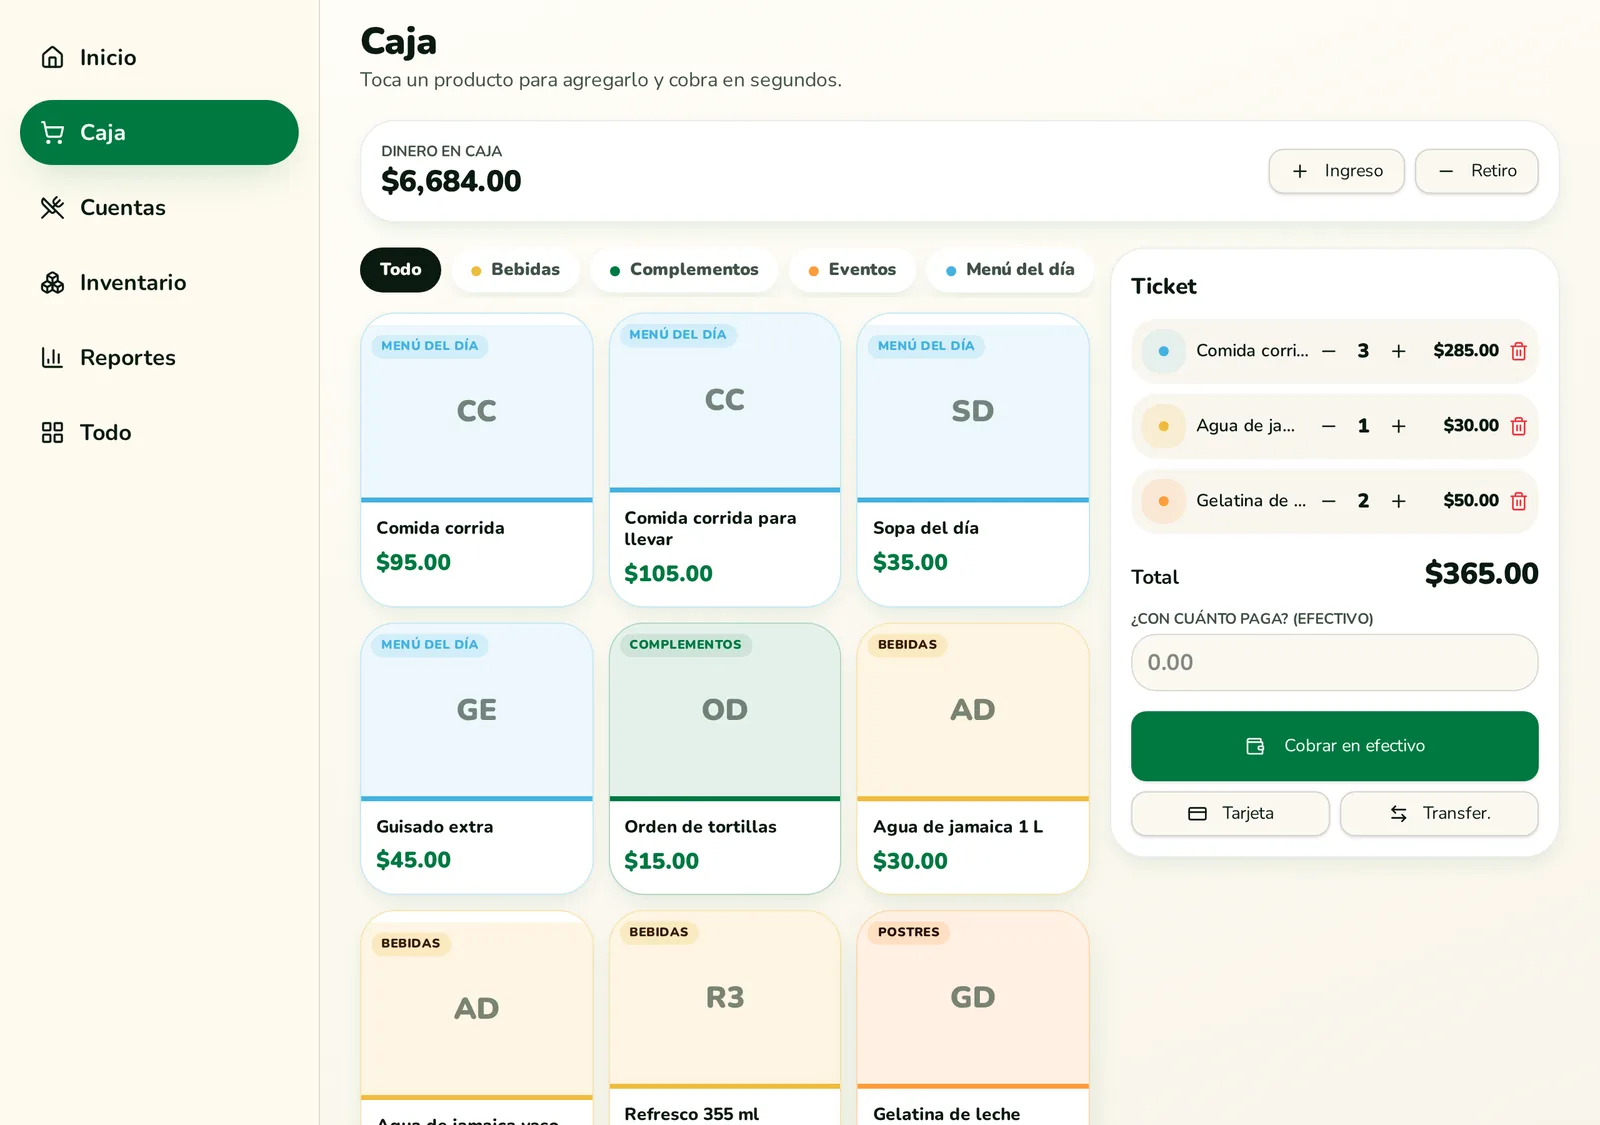Viewport: 1600px width, 1125px height.
Task: Add Sopa del día product card
Action: pos(973,460)
